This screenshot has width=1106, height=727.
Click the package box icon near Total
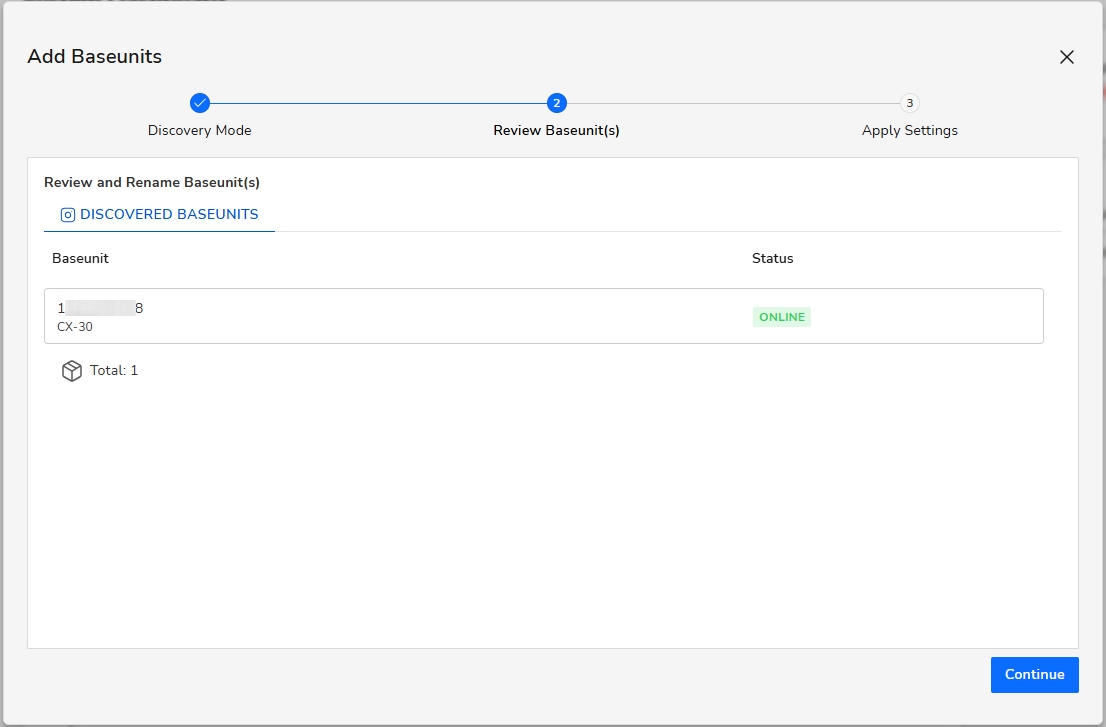(x=72, y=371)
